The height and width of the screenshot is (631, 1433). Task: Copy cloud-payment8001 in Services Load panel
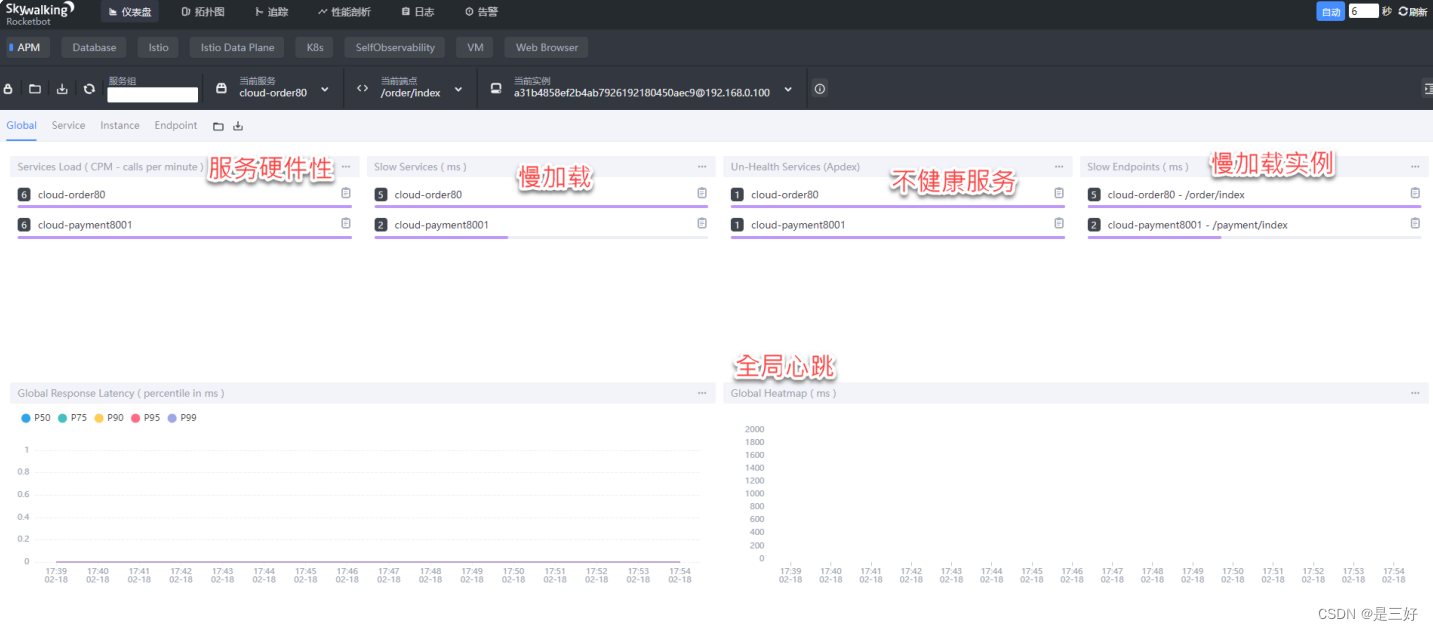[x=345, y=223]
